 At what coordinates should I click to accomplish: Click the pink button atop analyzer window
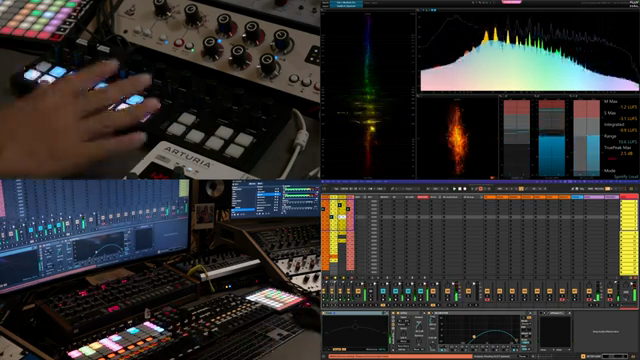click(511, 2)
